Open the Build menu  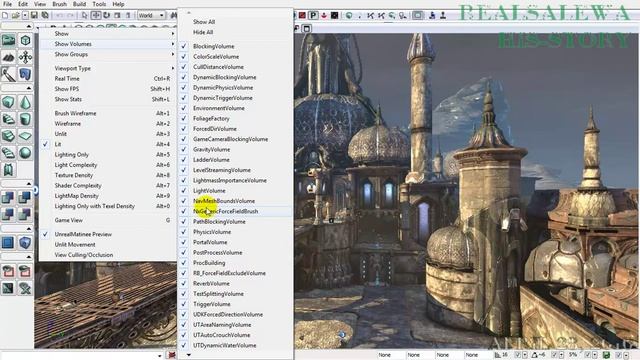(x=79, y=4)
